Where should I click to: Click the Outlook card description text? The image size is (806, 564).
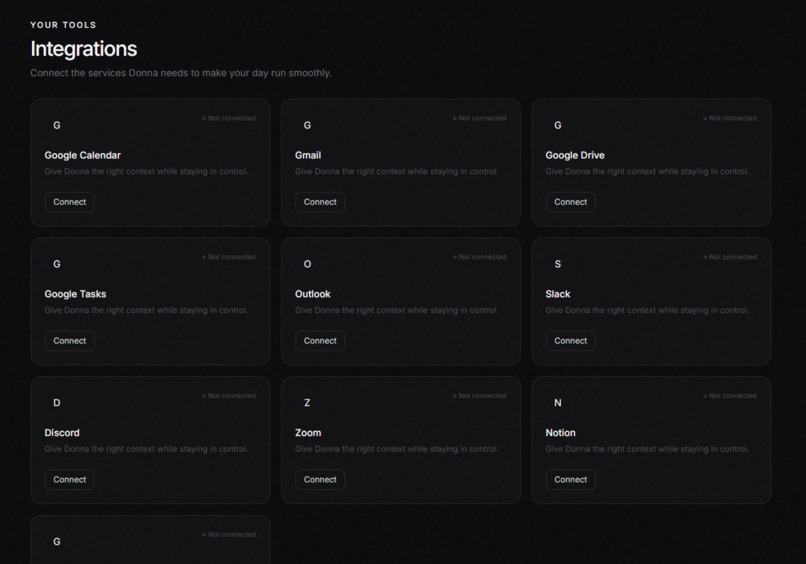pyautogui.click(x=396, y=310)
